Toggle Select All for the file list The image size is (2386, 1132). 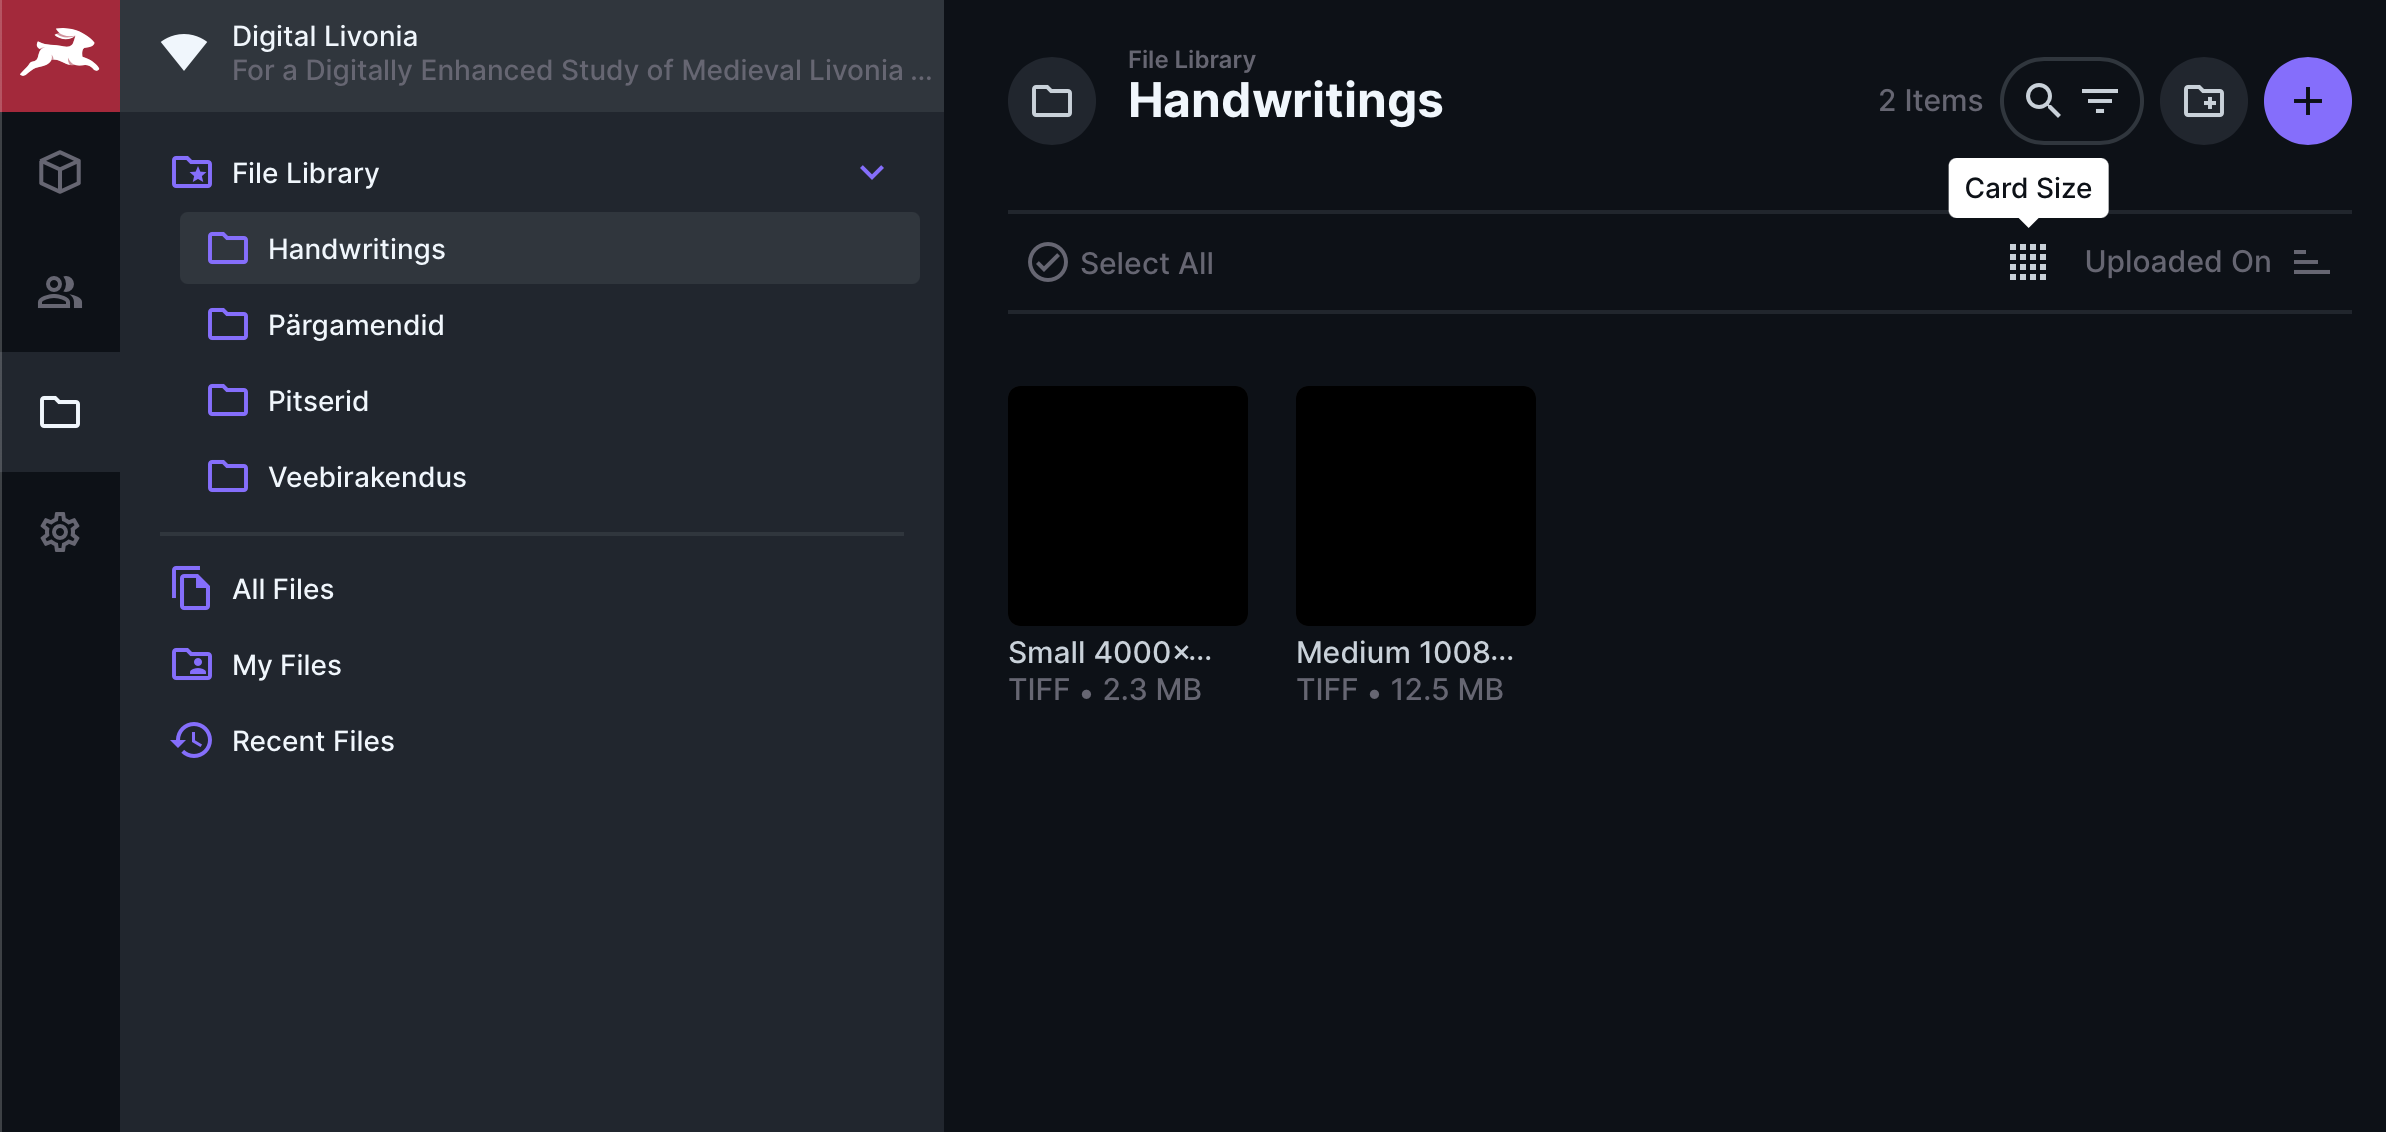[1120, 263]
